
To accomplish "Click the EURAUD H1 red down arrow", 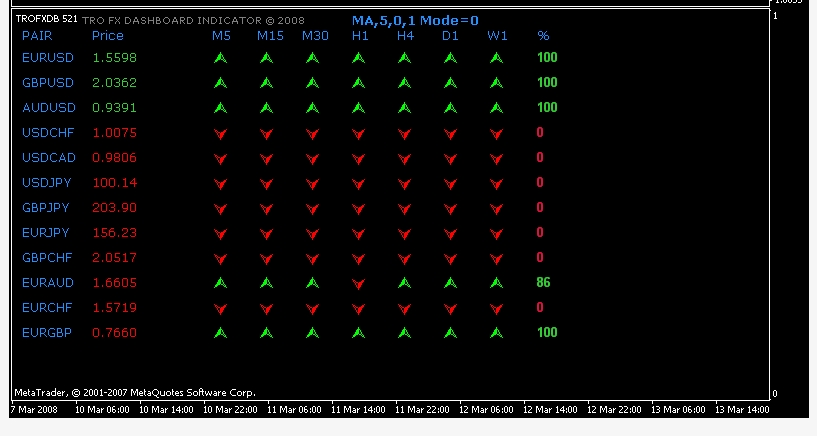I will [x=359, y=283].
